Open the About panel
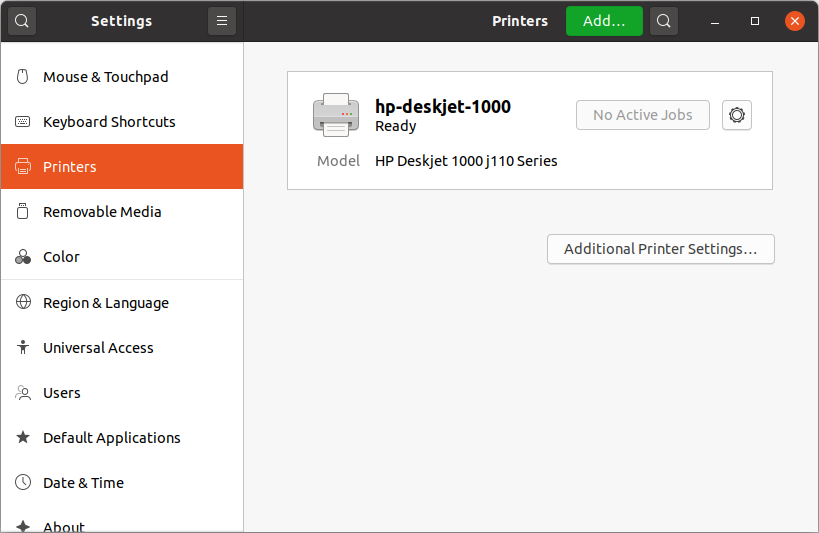This screenshot has width=819, height=533. [x=122, y=524]
